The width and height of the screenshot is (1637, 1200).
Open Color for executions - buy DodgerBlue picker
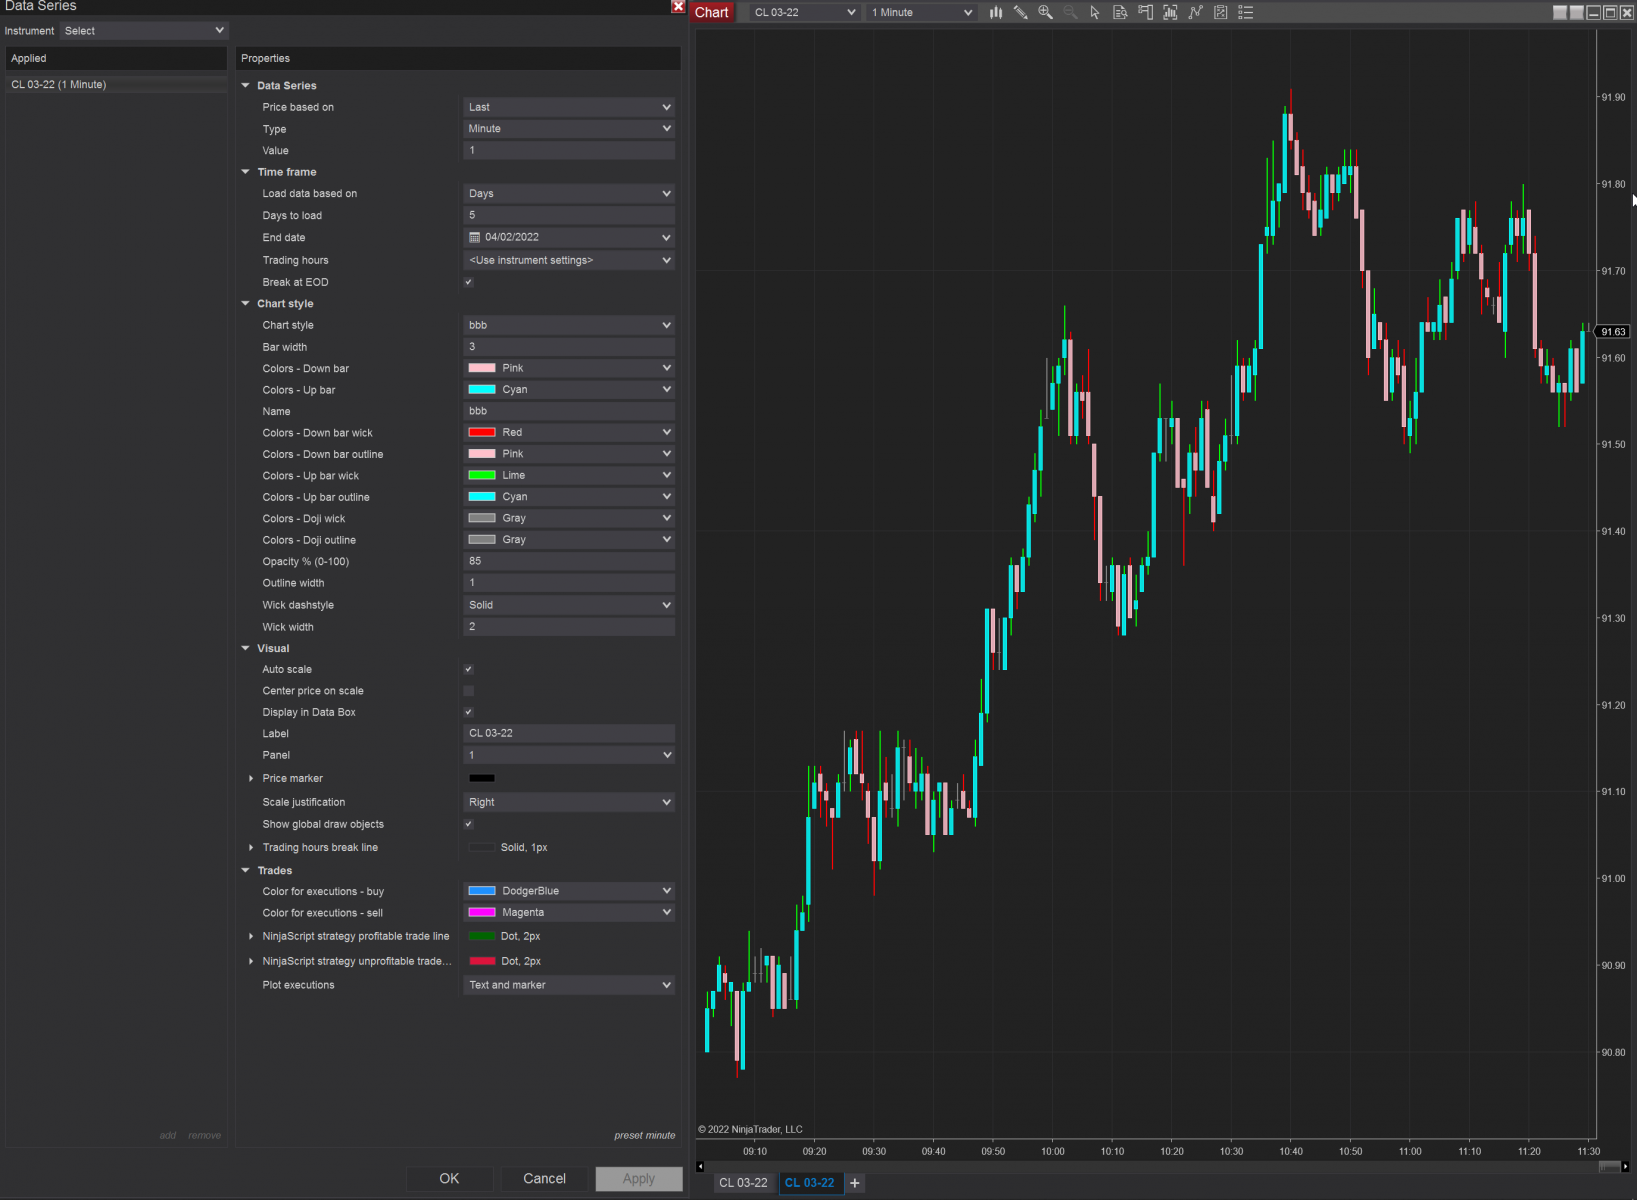[569, 891]
